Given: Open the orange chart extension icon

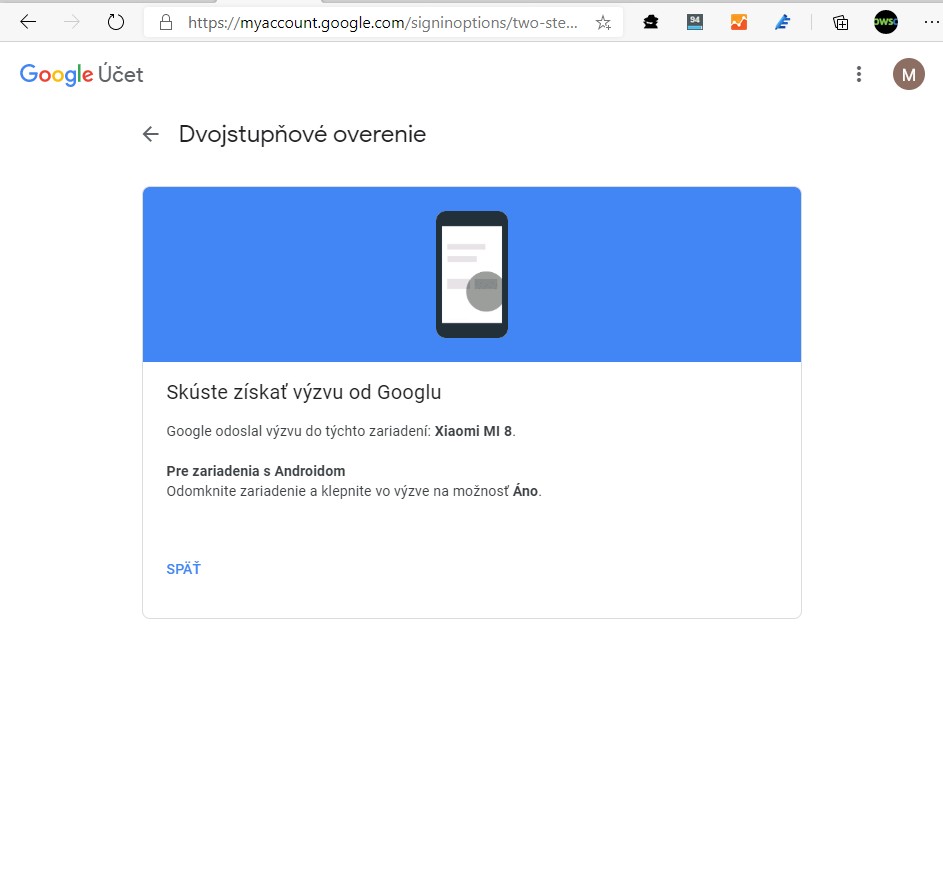Looking at the screenshot, I should [739, 23].
